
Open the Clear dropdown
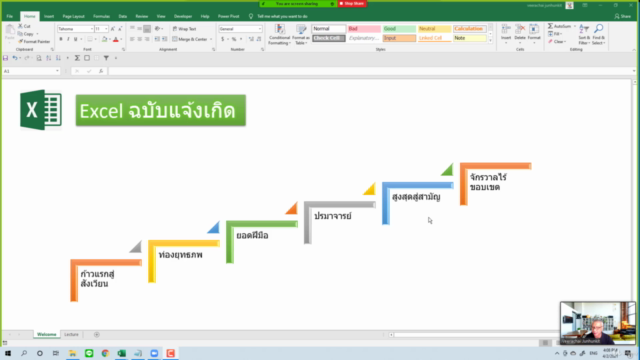coord(557,42)
